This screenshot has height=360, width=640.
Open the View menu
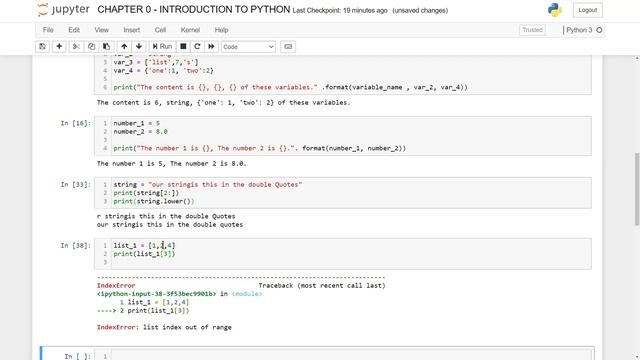102,30
